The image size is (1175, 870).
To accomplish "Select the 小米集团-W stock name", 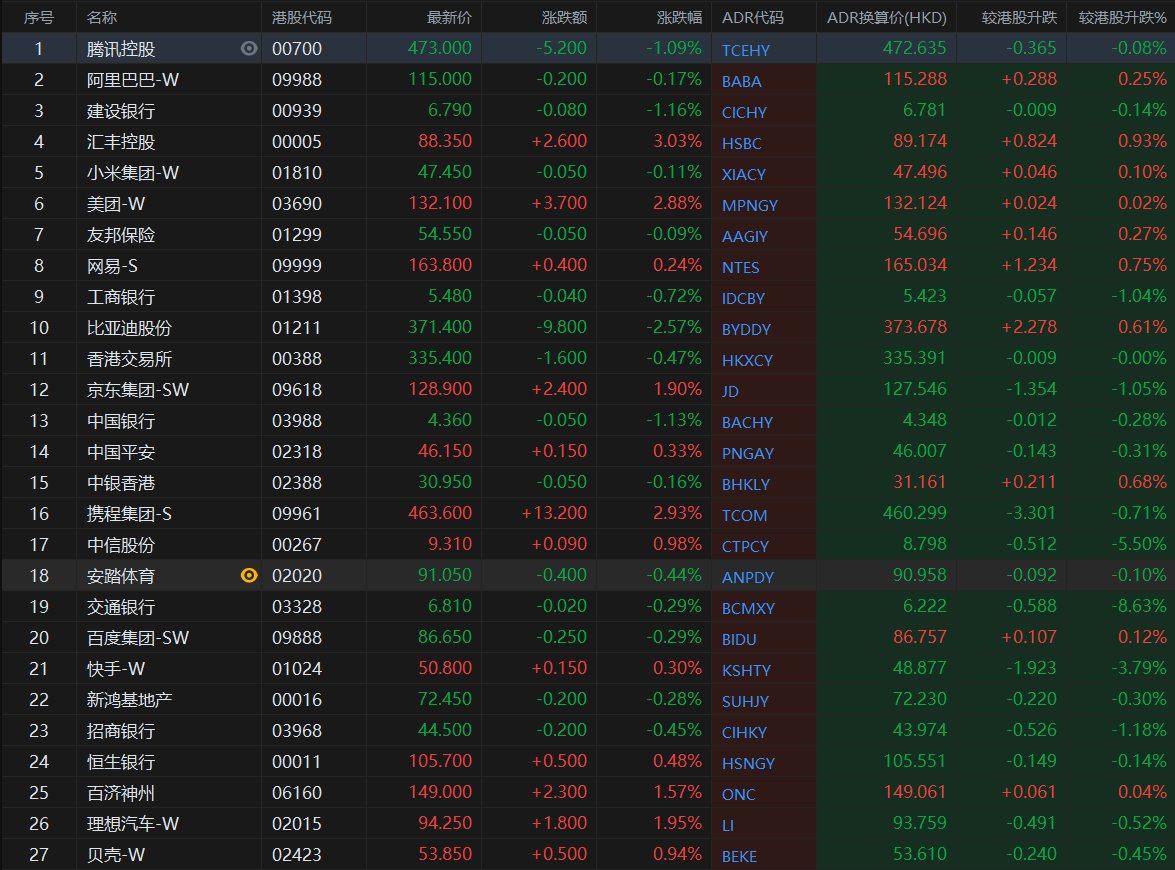I will 133,172.
